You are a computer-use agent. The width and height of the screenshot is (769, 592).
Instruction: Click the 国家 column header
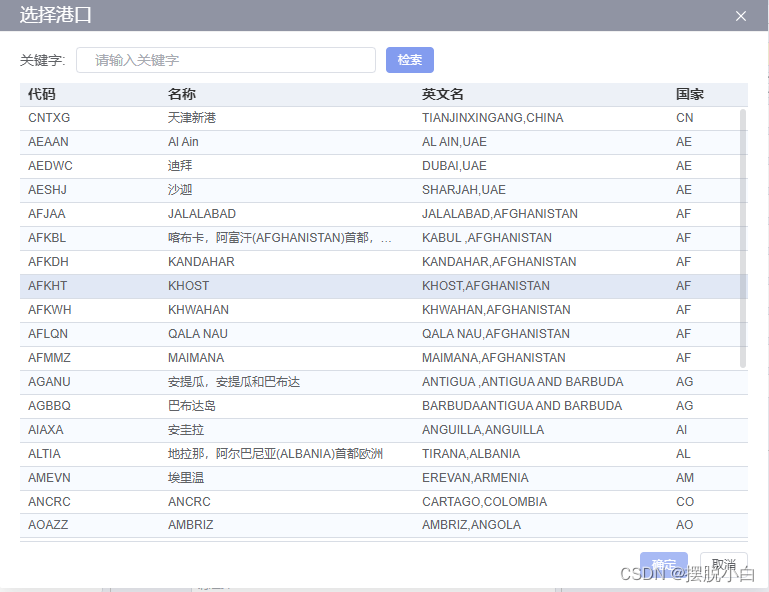[690, 94]
